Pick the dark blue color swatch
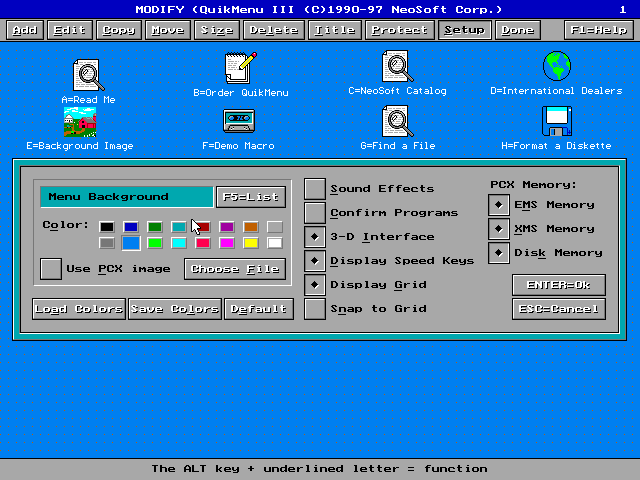 [x=131, y=227]
